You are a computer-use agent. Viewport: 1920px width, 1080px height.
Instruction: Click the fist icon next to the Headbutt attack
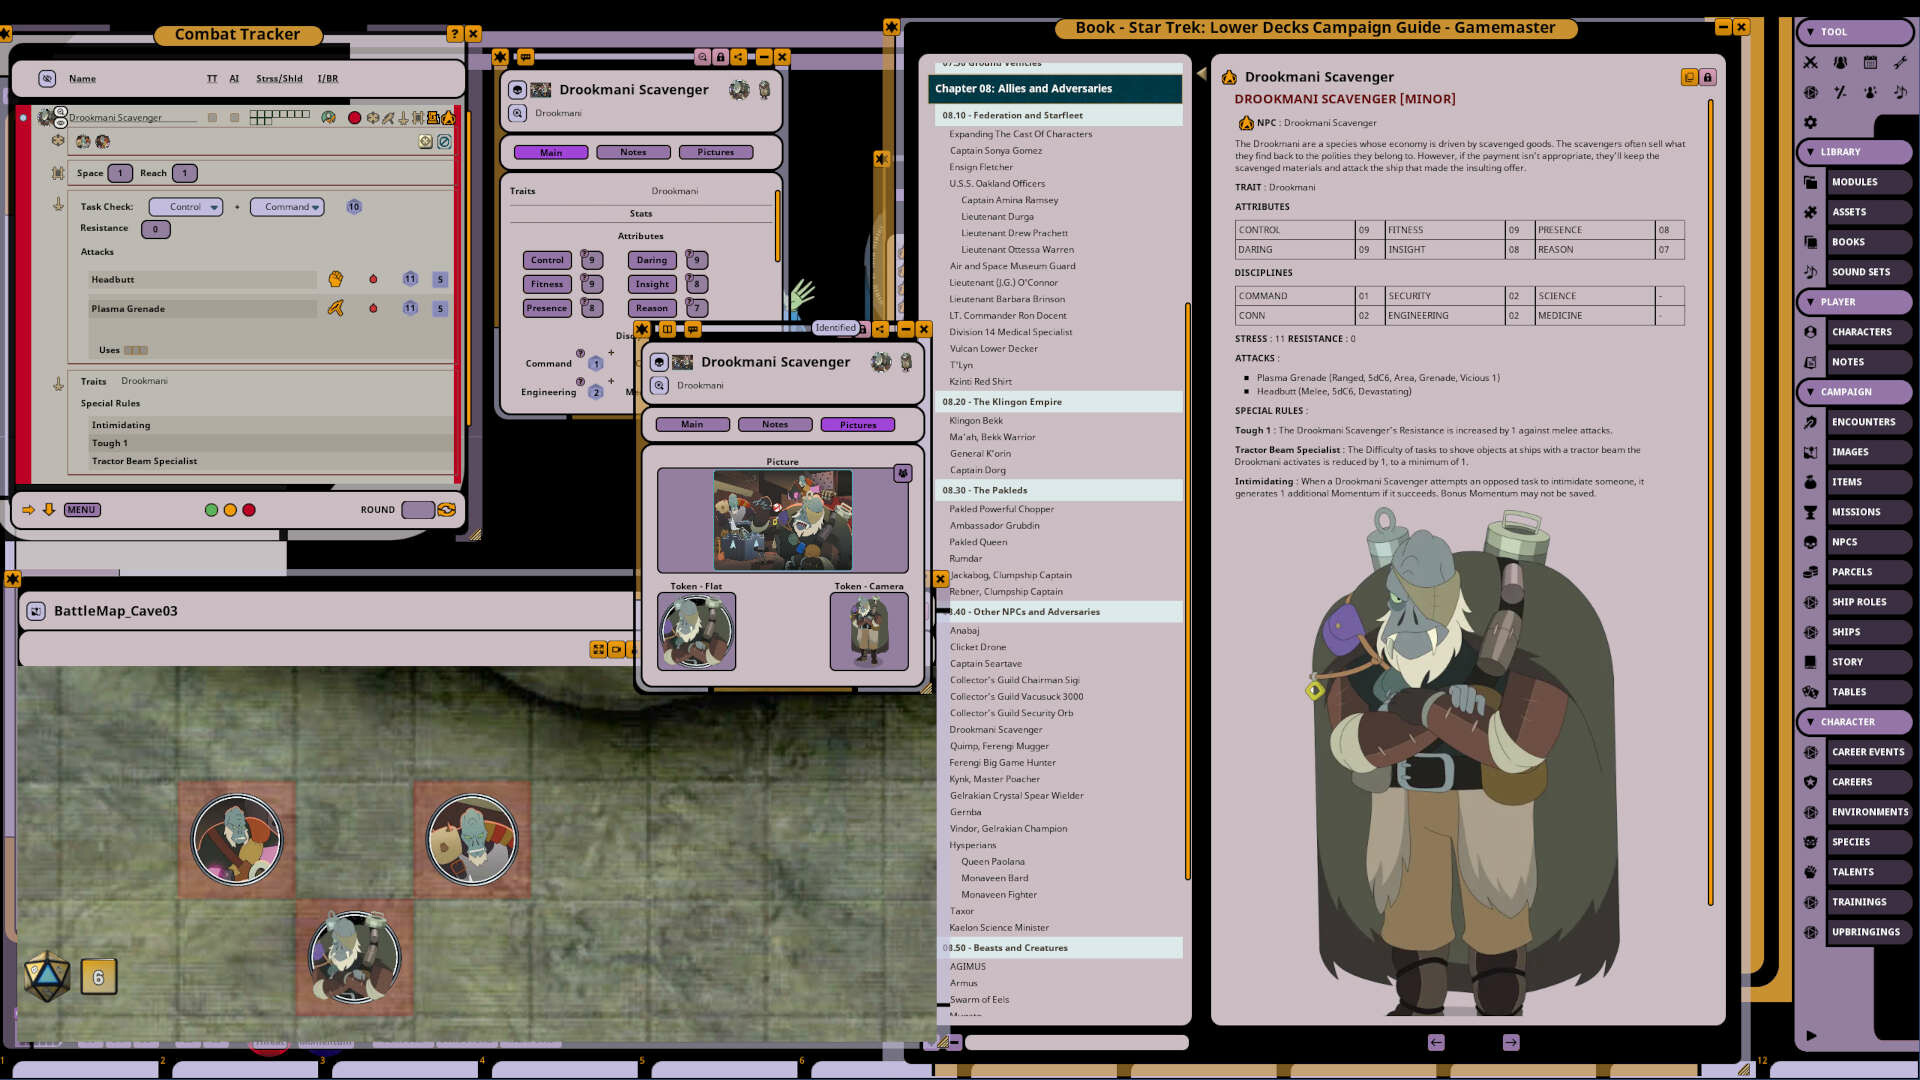(337, 280)
